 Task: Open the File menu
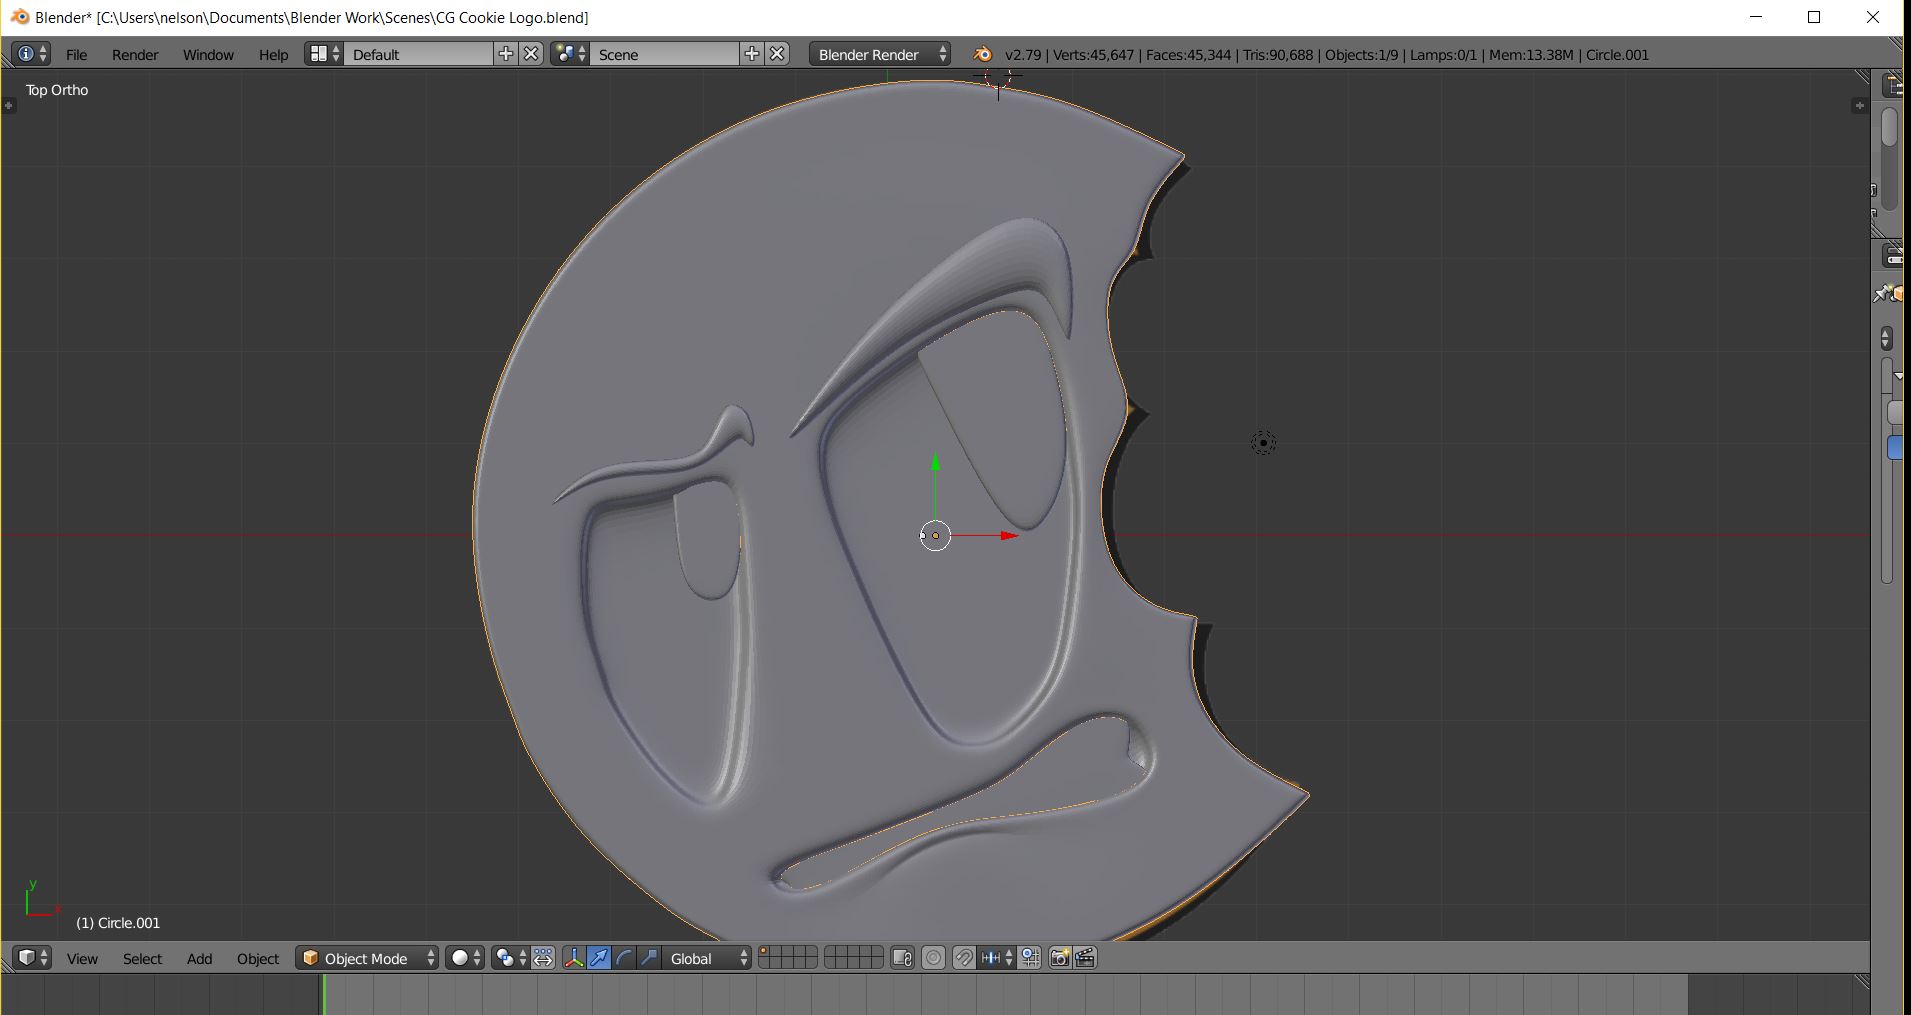77,55
